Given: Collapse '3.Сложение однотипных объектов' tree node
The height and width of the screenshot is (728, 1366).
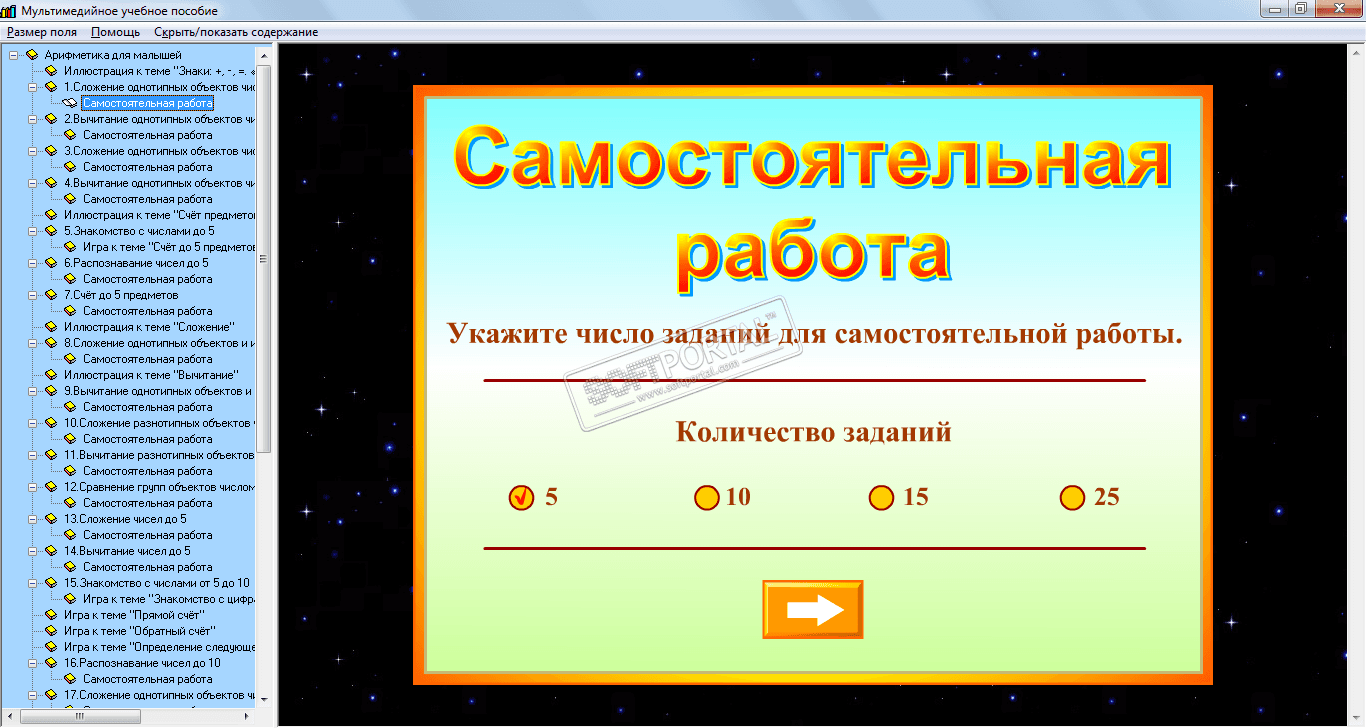Looking at the screenshot, I should 33,151.
